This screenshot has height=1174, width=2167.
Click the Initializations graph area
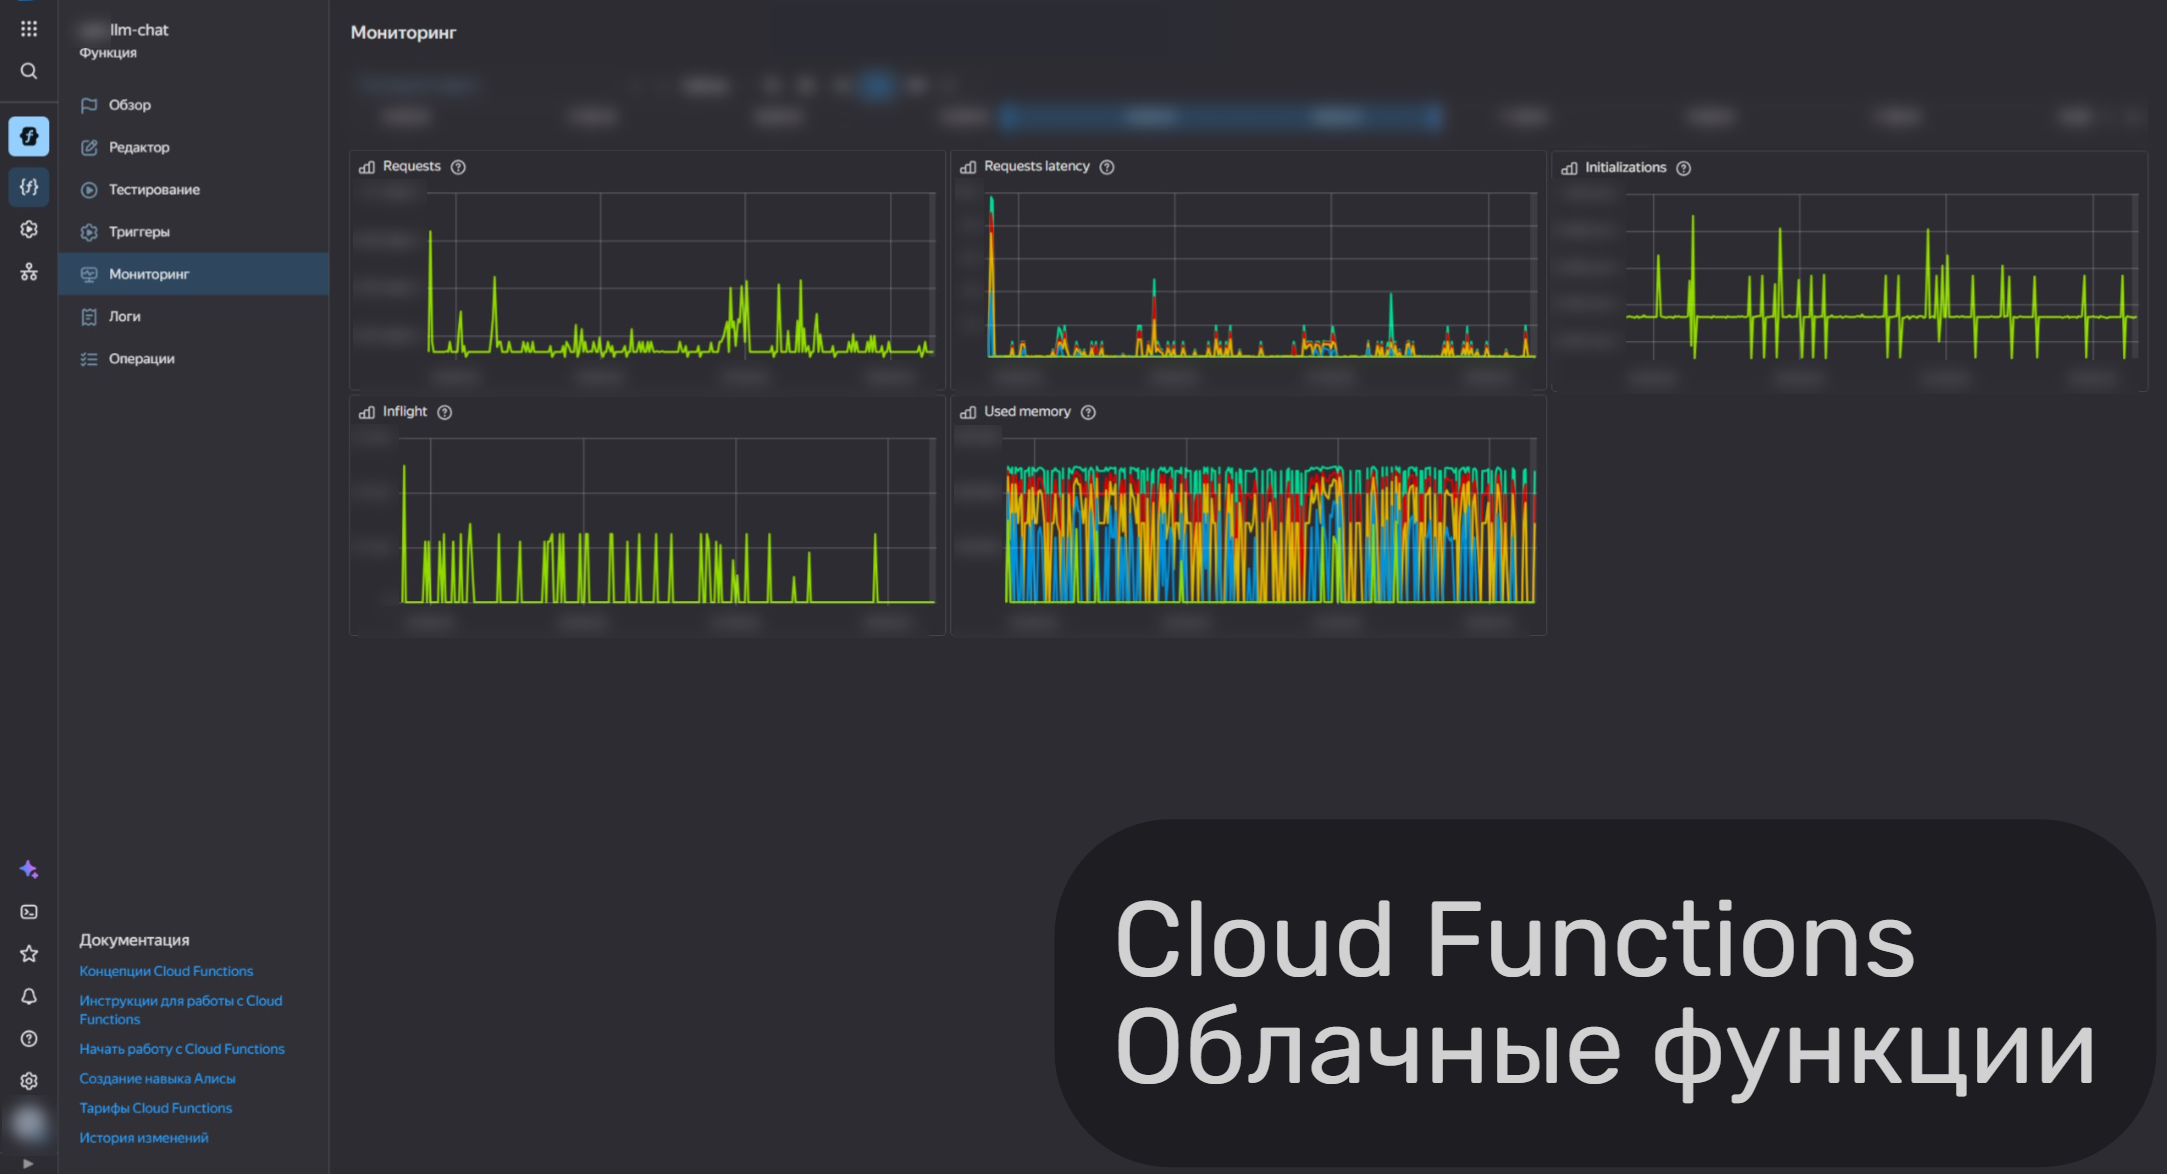pos(1882,277)
